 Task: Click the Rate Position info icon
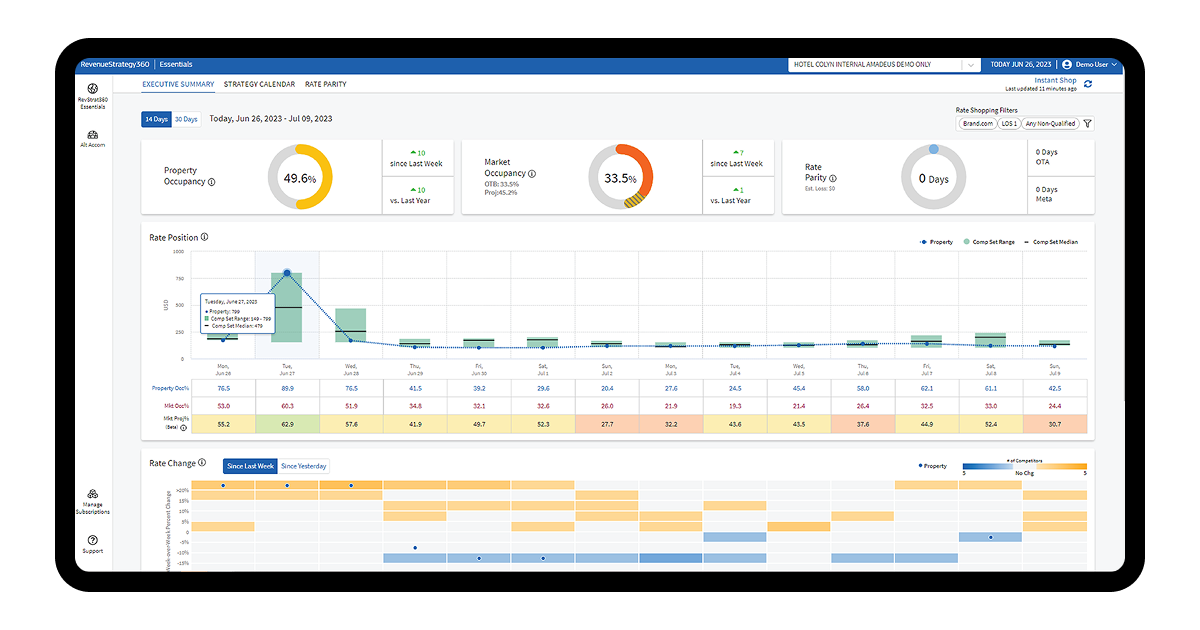(x=206, y=237)
